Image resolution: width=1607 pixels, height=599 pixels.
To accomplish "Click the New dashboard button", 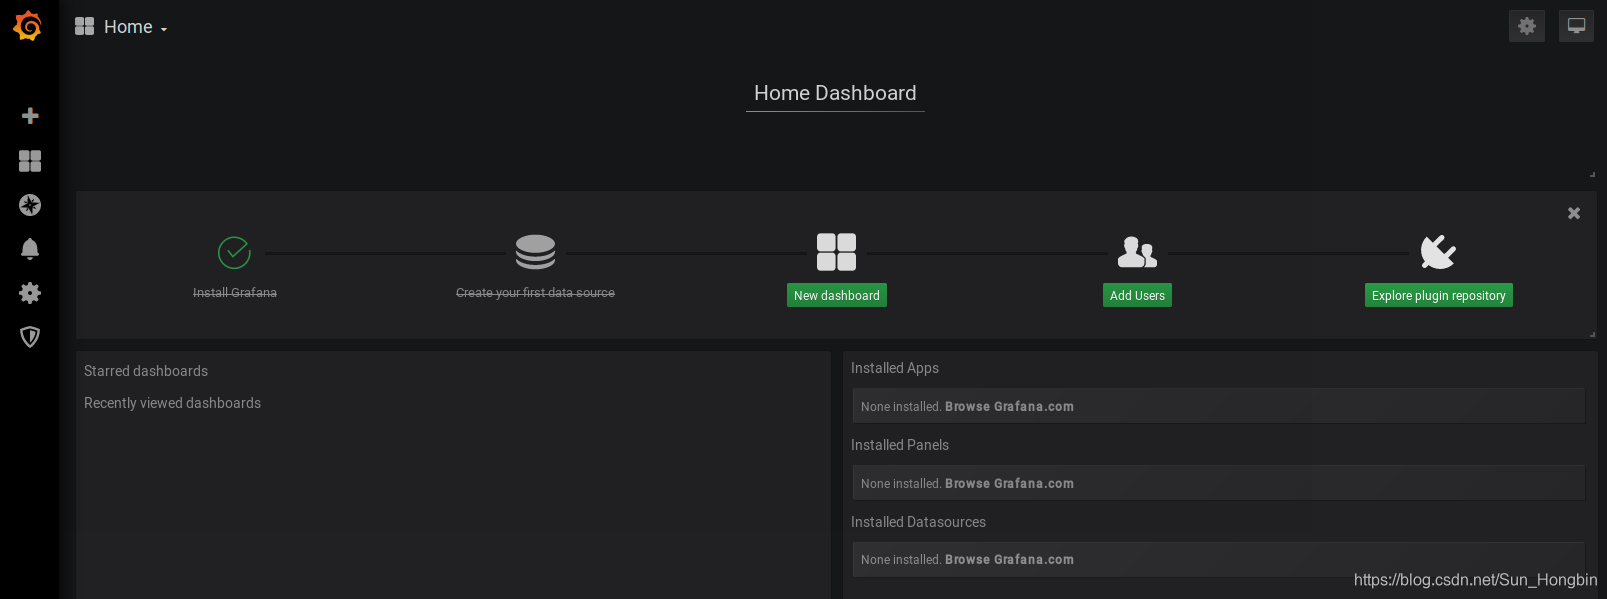I will 837,295.
